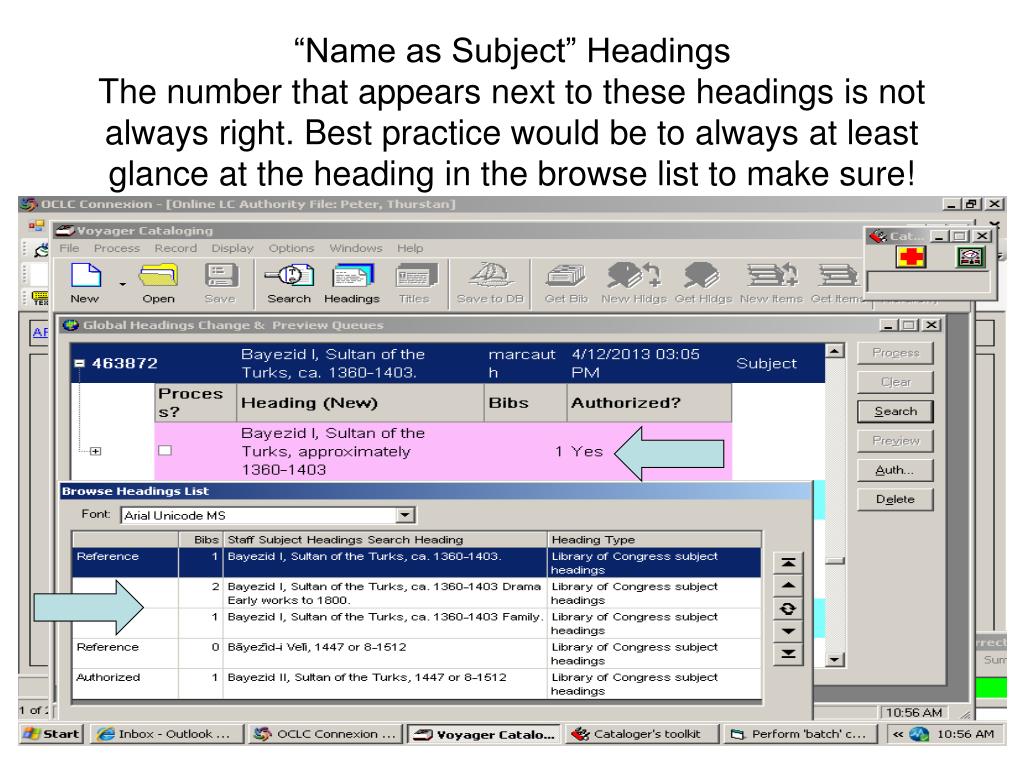Click the Windows Start button

coord(52,734)
